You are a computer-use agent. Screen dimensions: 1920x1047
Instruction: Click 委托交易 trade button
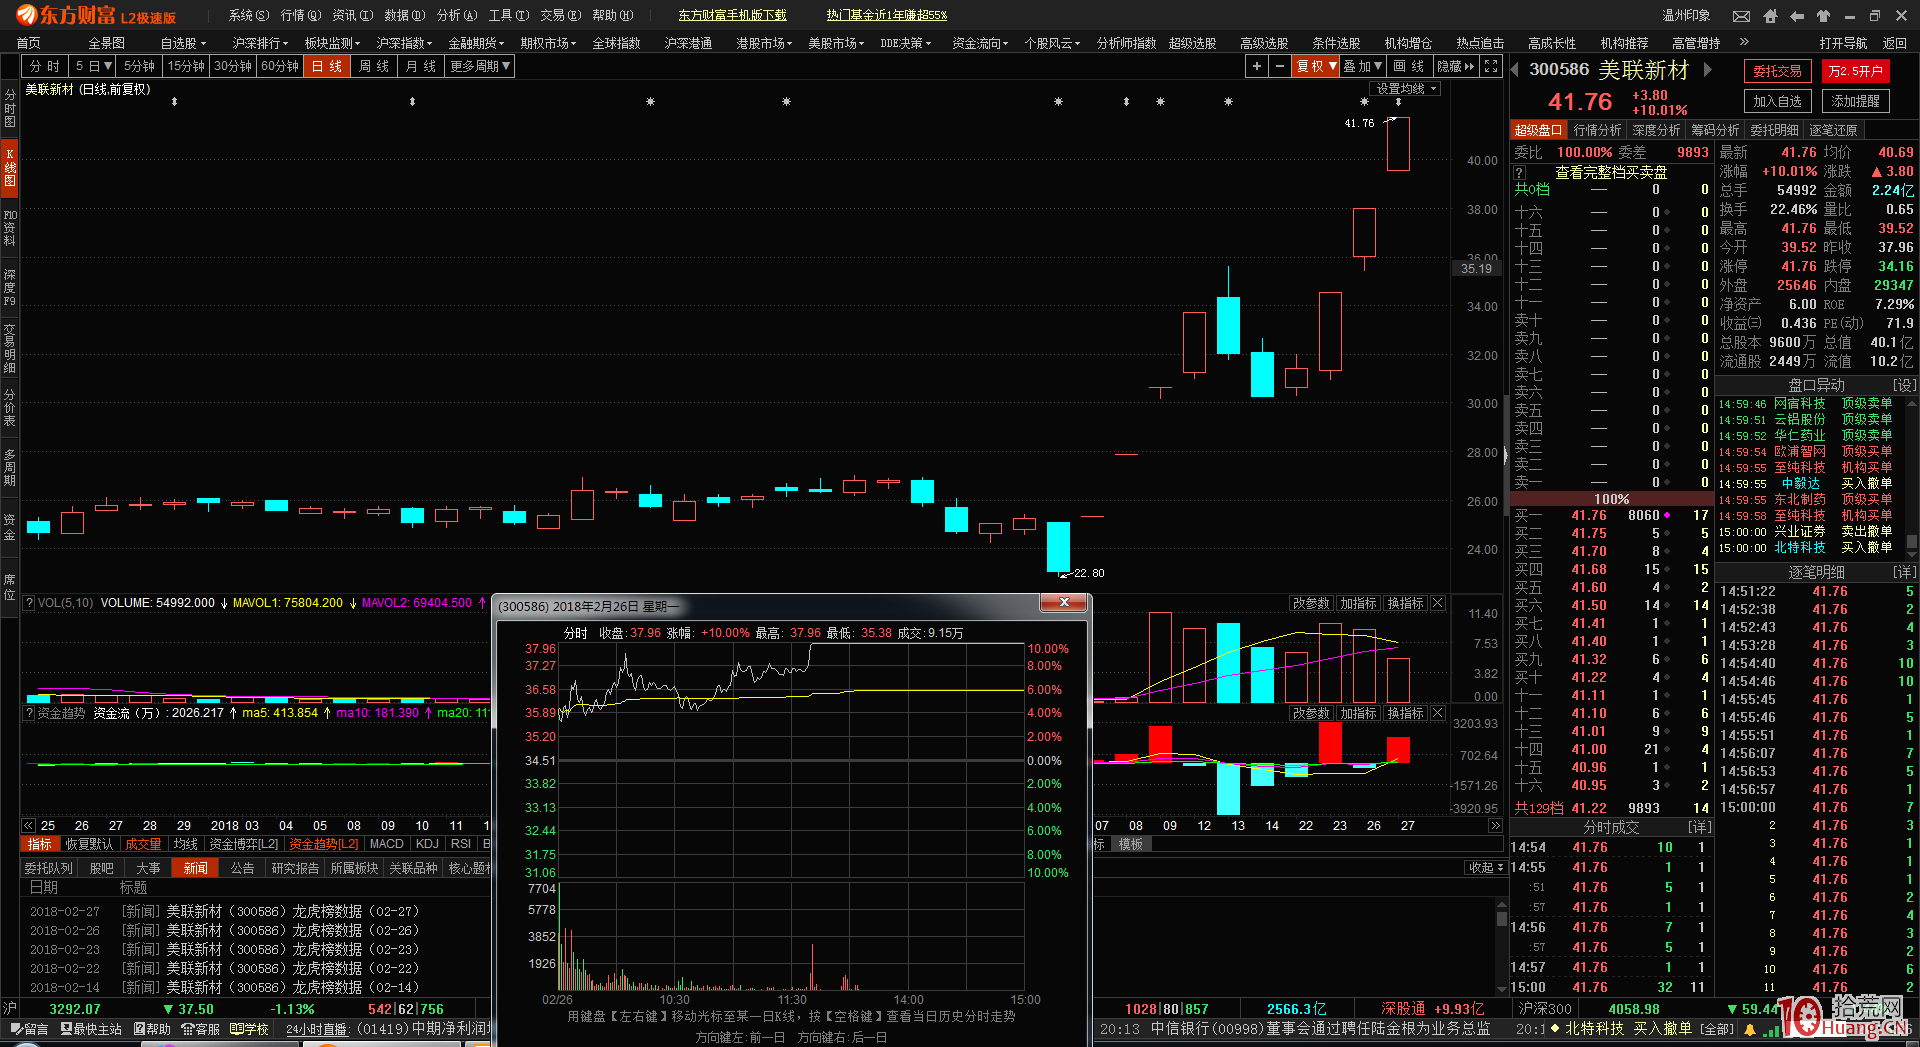1778,71
